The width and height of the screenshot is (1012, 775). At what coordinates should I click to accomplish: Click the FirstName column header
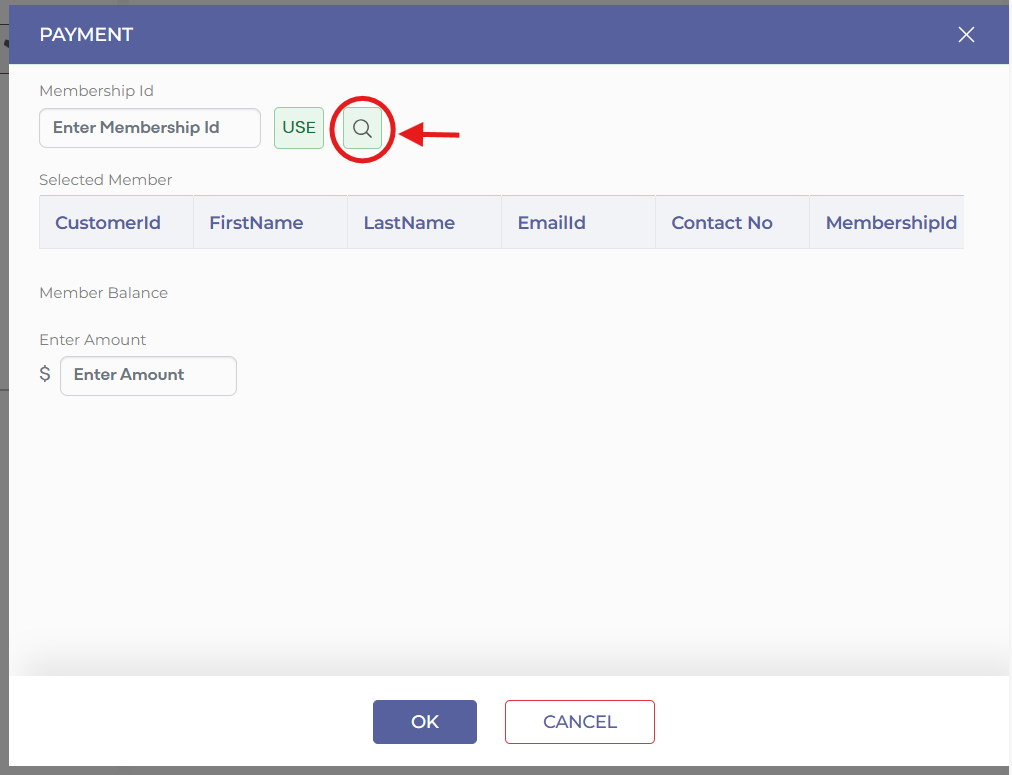[256, 223]
